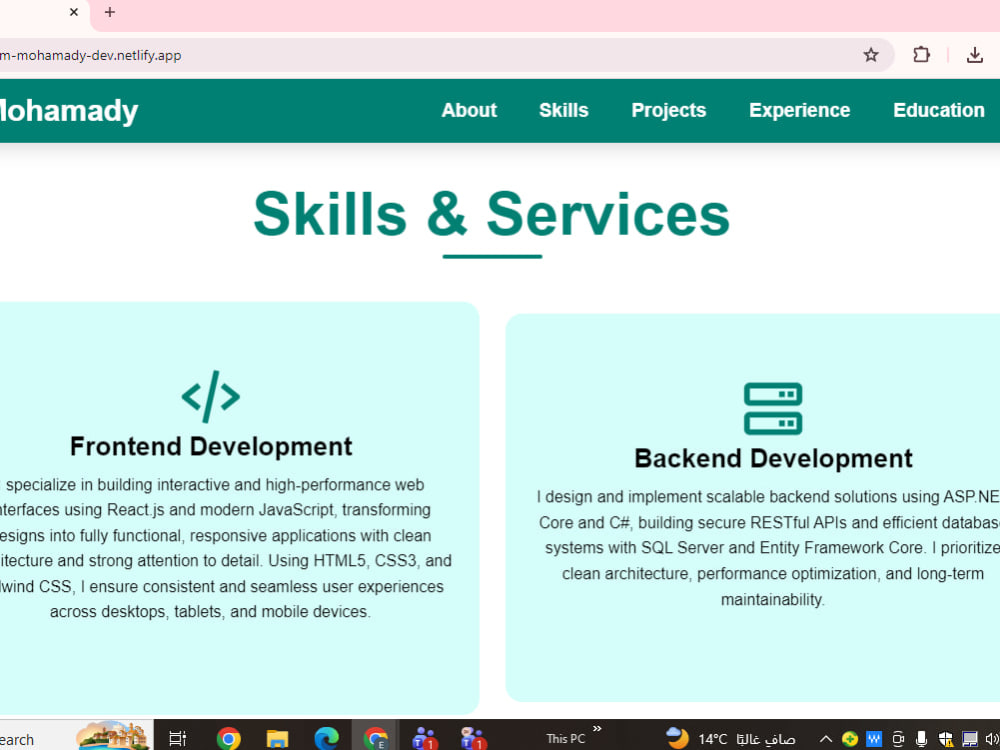1000x750 pixels.
Task: Bookmark this page with the star icon
Action: tap(871, 55)
